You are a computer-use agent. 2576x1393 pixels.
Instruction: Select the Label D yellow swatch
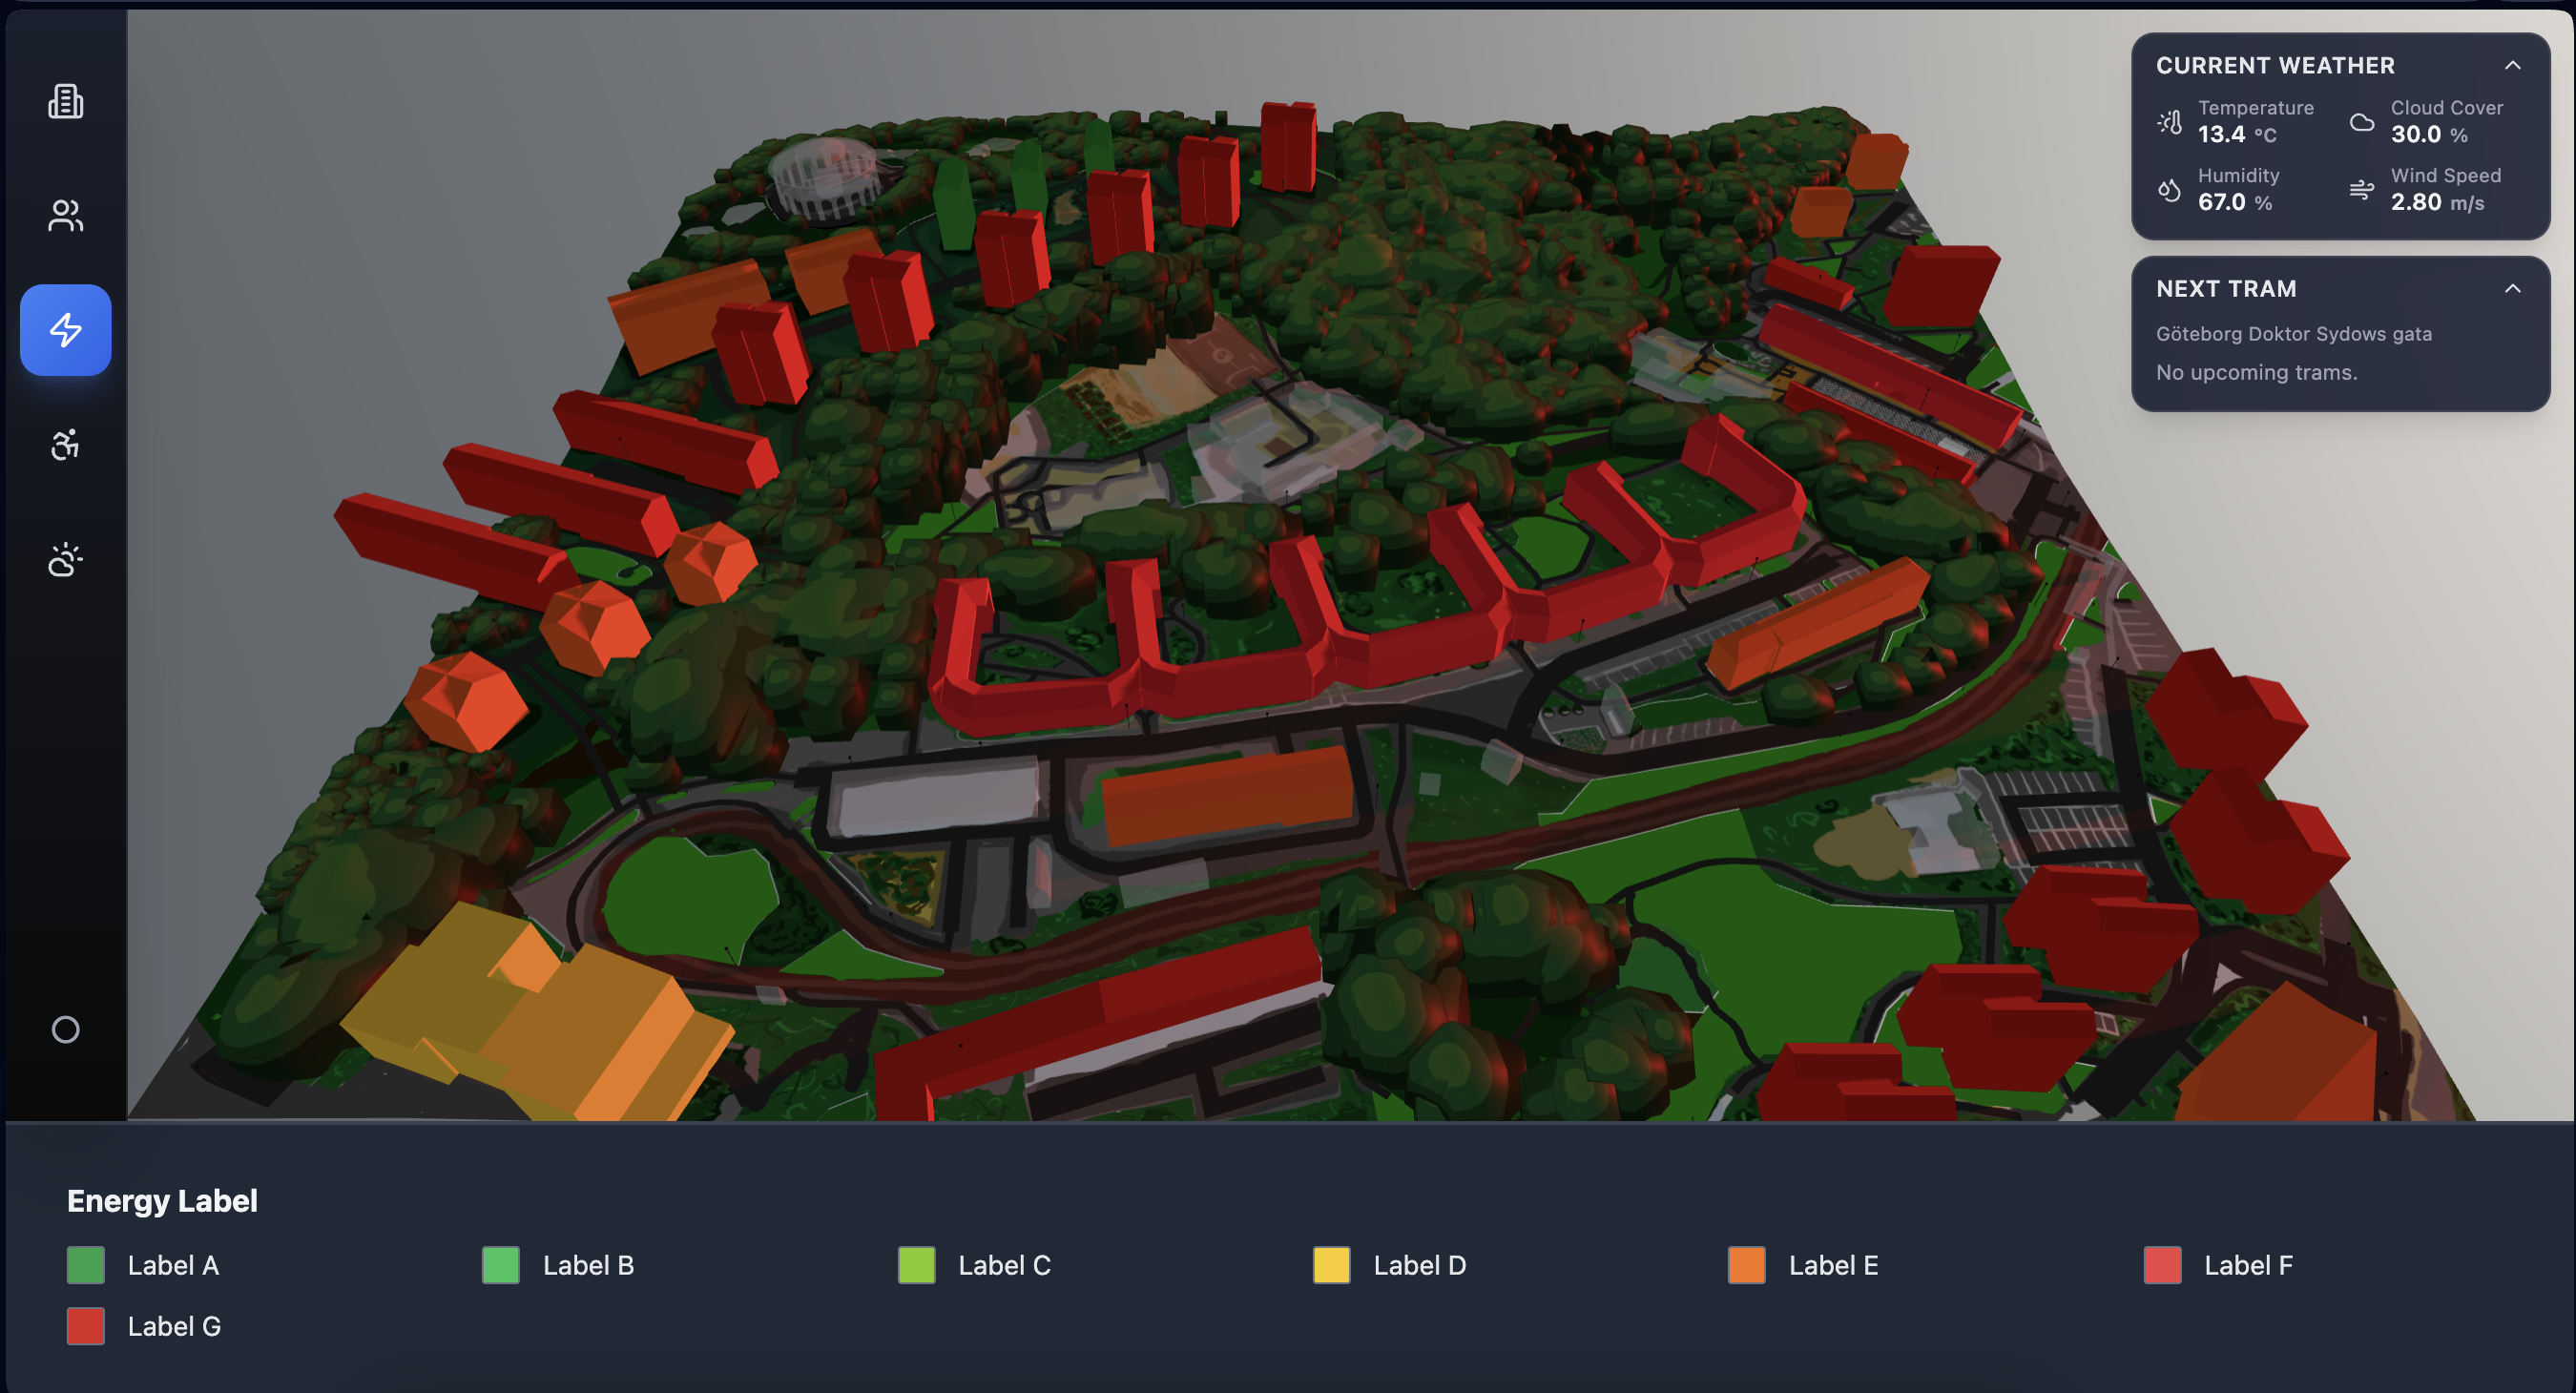click(x=1331, y=1265)
